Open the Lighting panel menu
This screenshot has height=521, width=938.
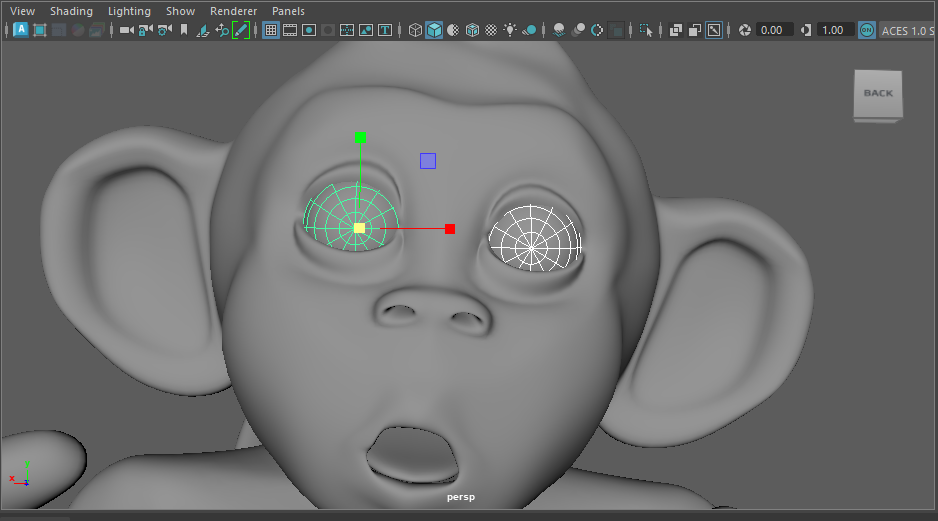pos(129,11)
